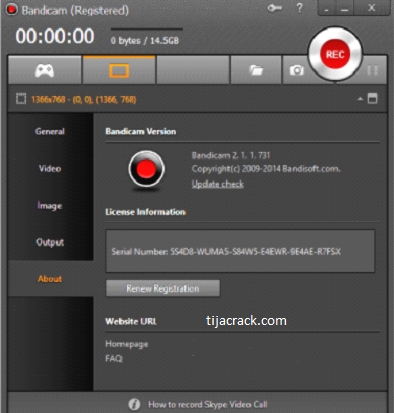Go to the Output tab
Screen dimensions: 394x413
click(50, 242)
